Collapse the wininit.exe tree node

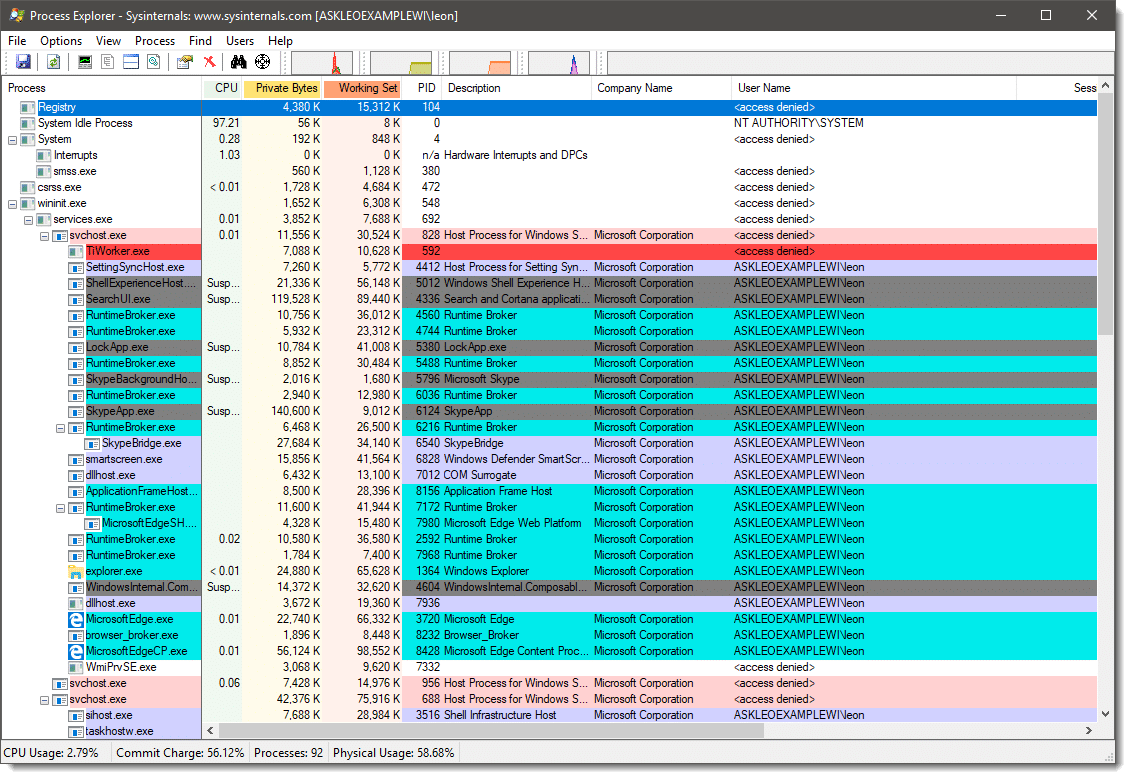[x=12, y=204]
